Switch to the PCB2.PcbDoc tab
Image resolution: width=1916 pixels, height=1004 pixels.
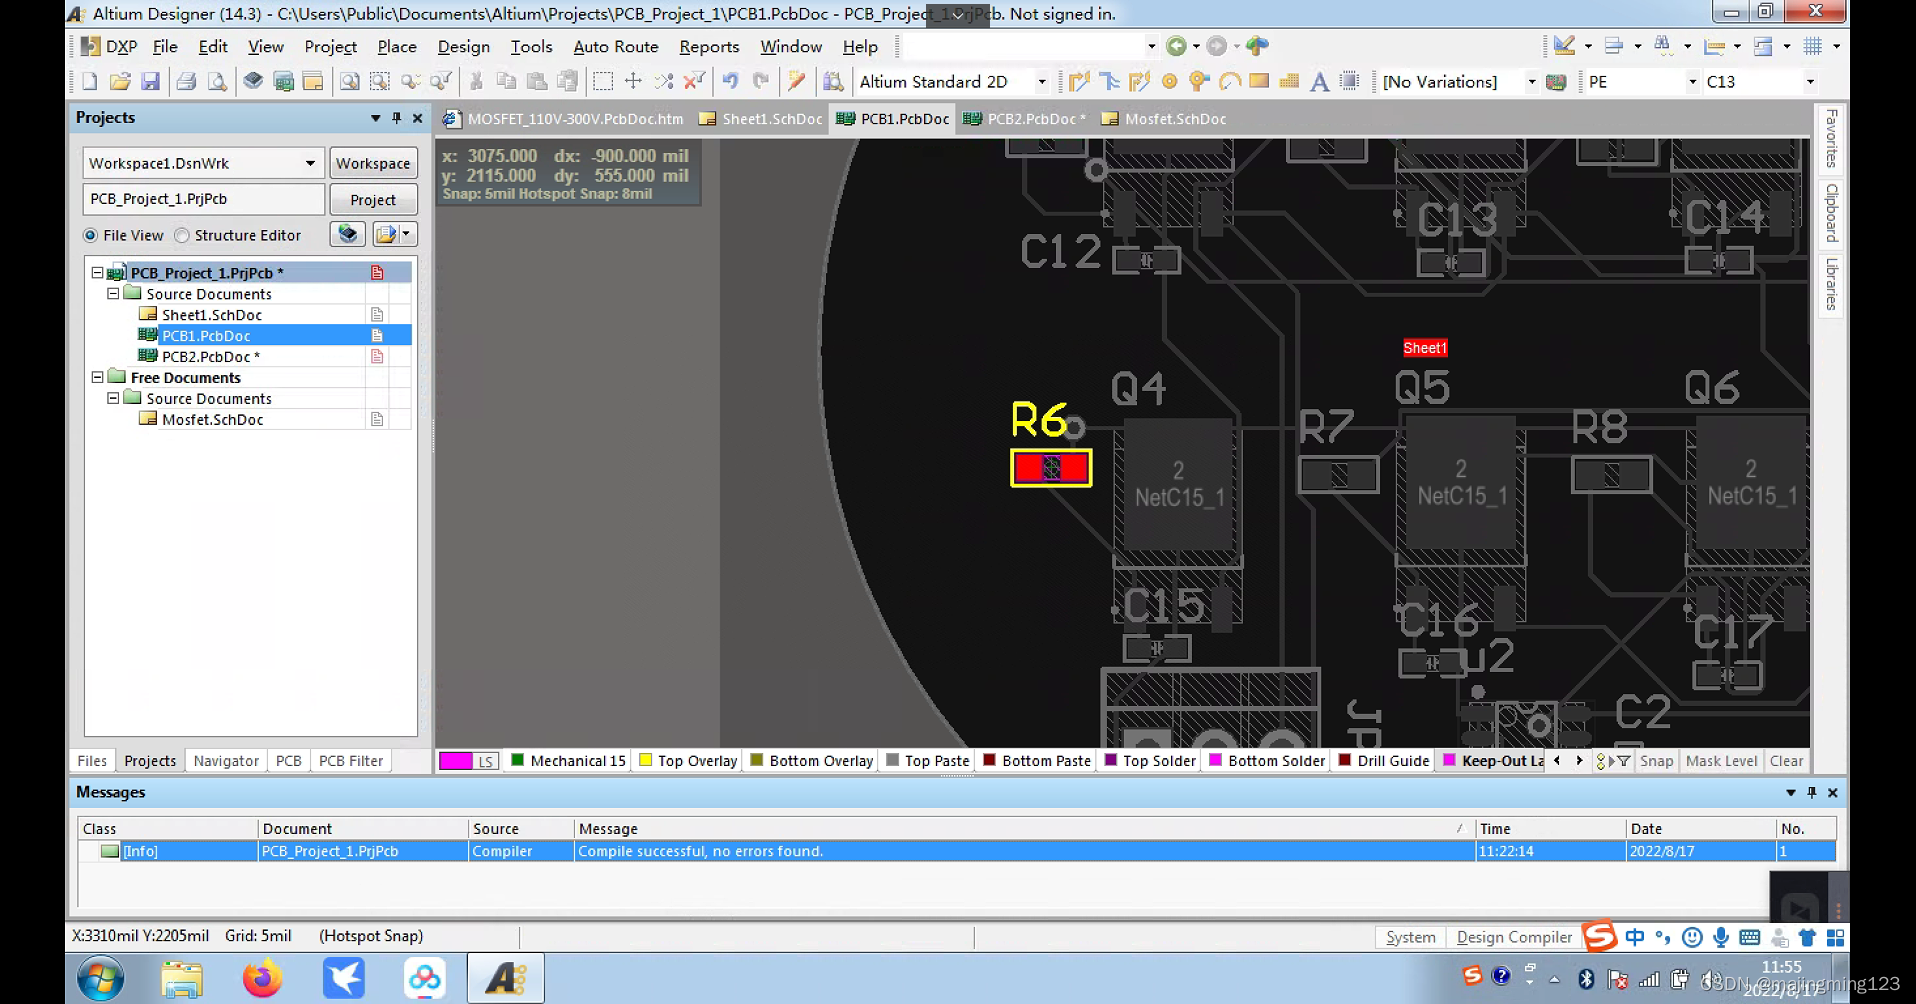pyautogui.click(x=1024, y=119)
